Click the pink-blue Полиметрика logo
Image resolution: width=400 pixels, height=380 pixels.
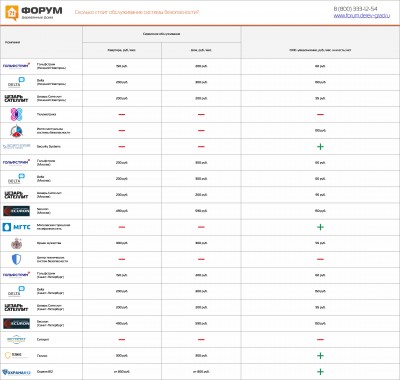16,114
